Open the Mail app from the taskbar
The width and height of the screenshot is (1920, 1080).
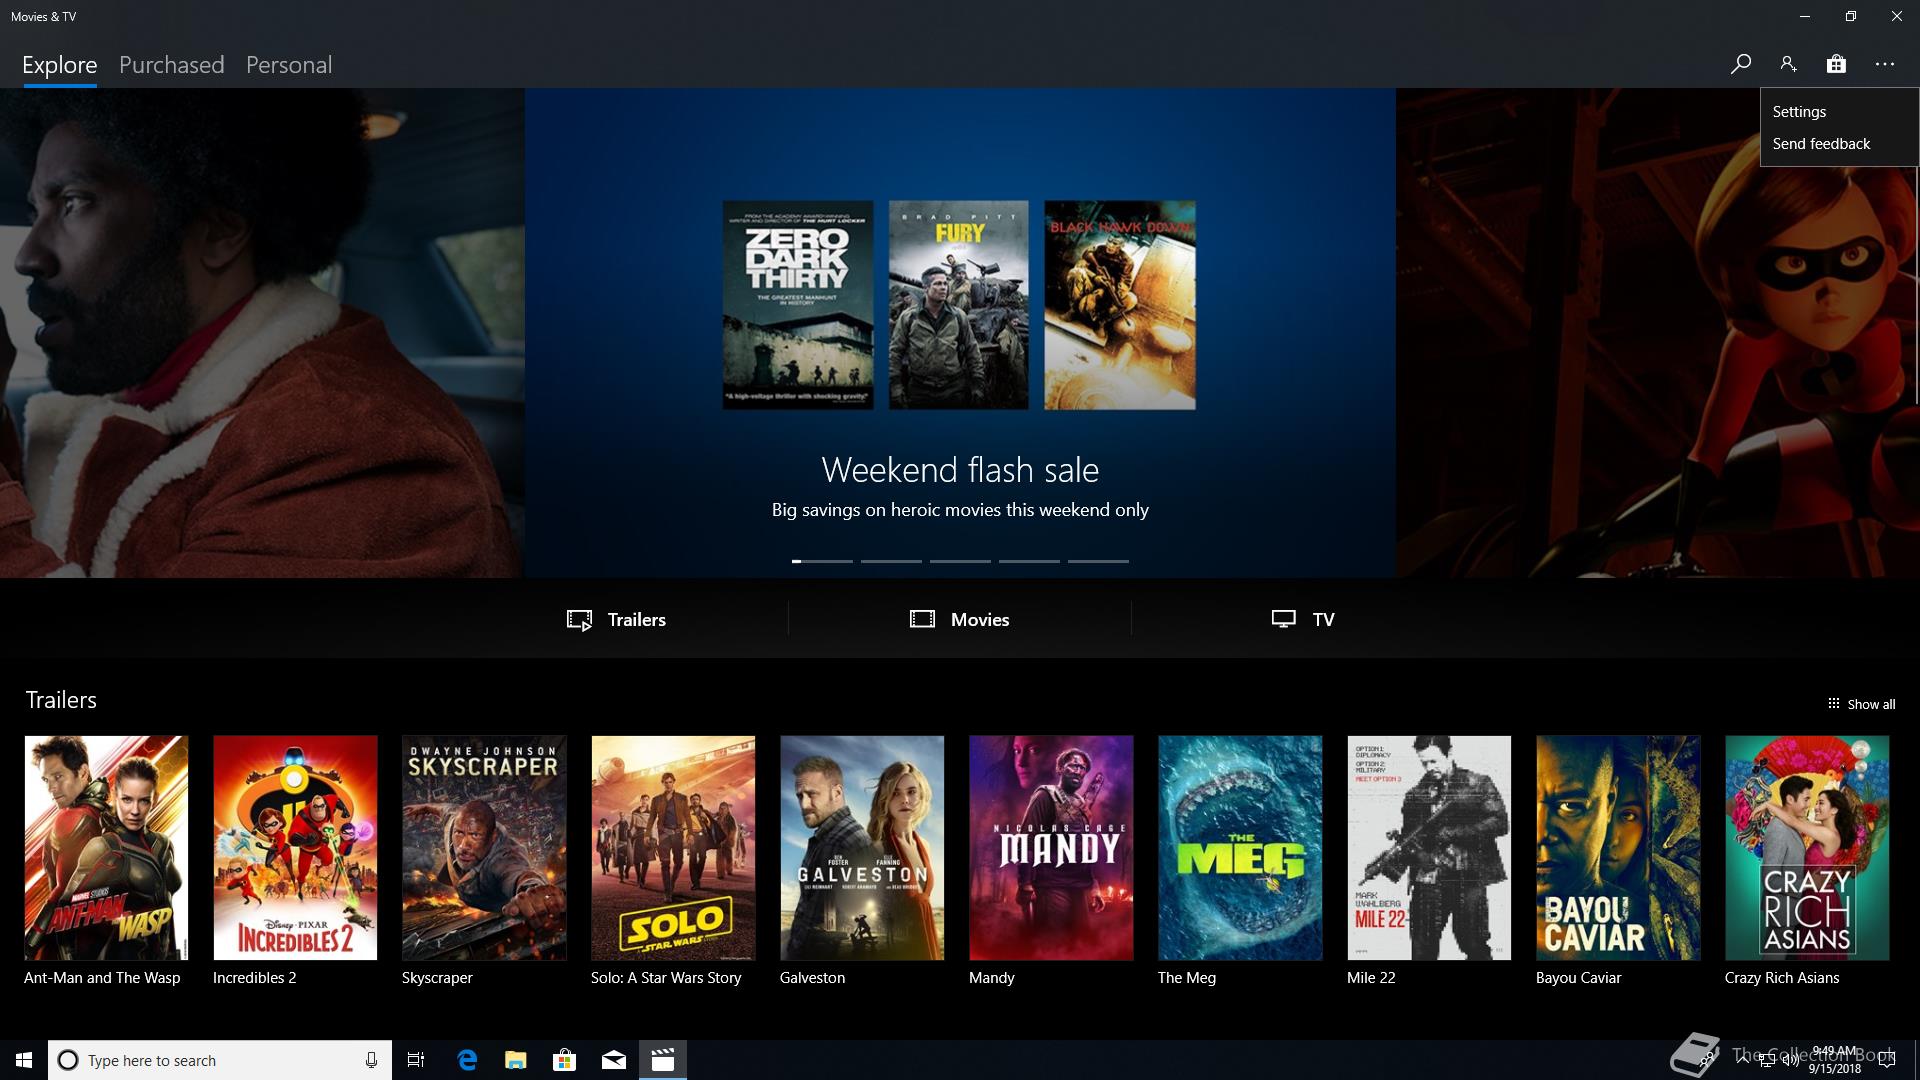tap(614, 1060)
